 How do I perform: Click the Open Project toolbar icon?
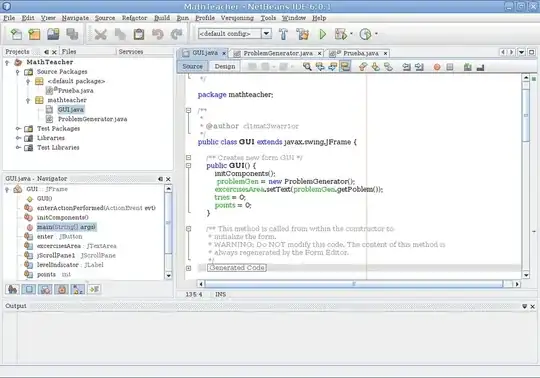tap(53, 34)
